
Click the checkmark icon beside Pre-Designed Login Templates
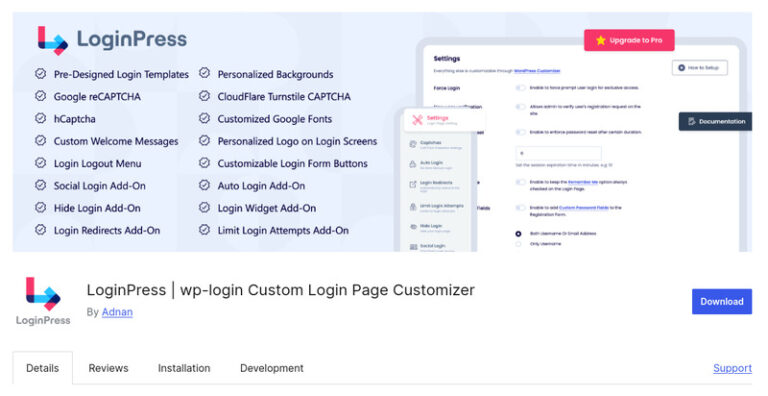pyautogui.click(x=41, y=74)
